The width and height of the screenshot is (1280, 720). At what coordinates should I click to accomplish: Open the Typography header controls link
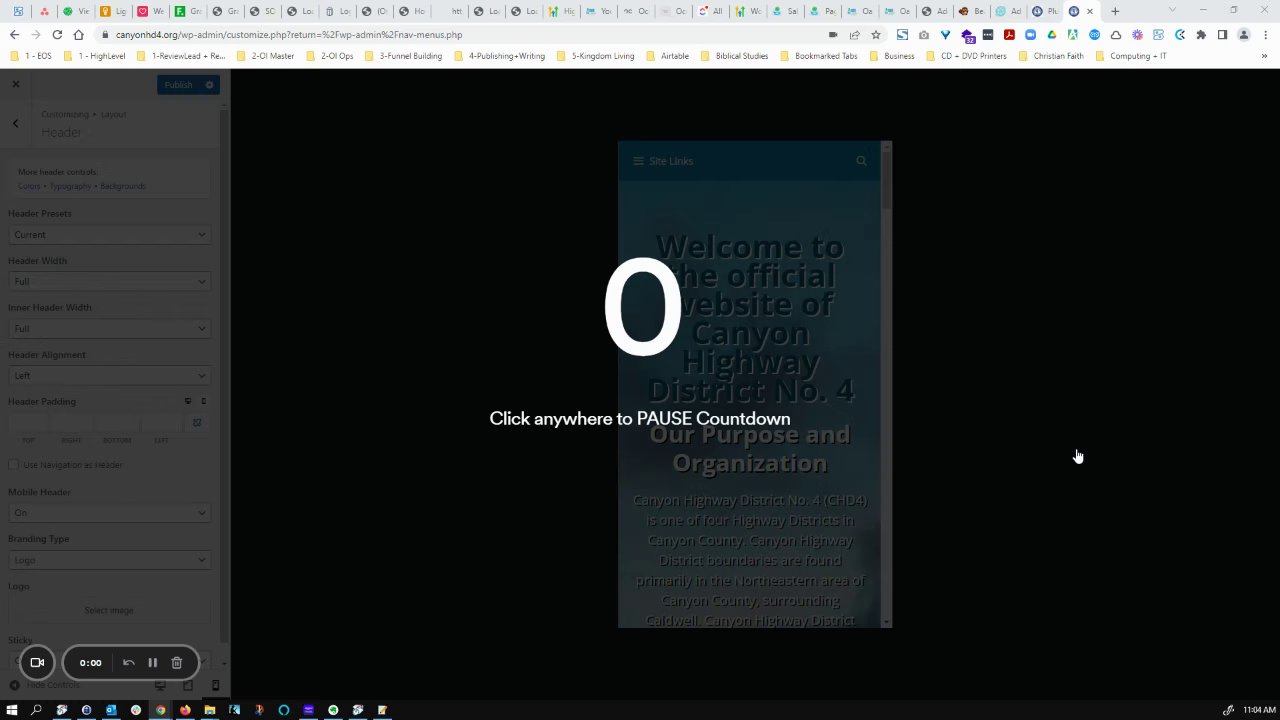[70, 186]
